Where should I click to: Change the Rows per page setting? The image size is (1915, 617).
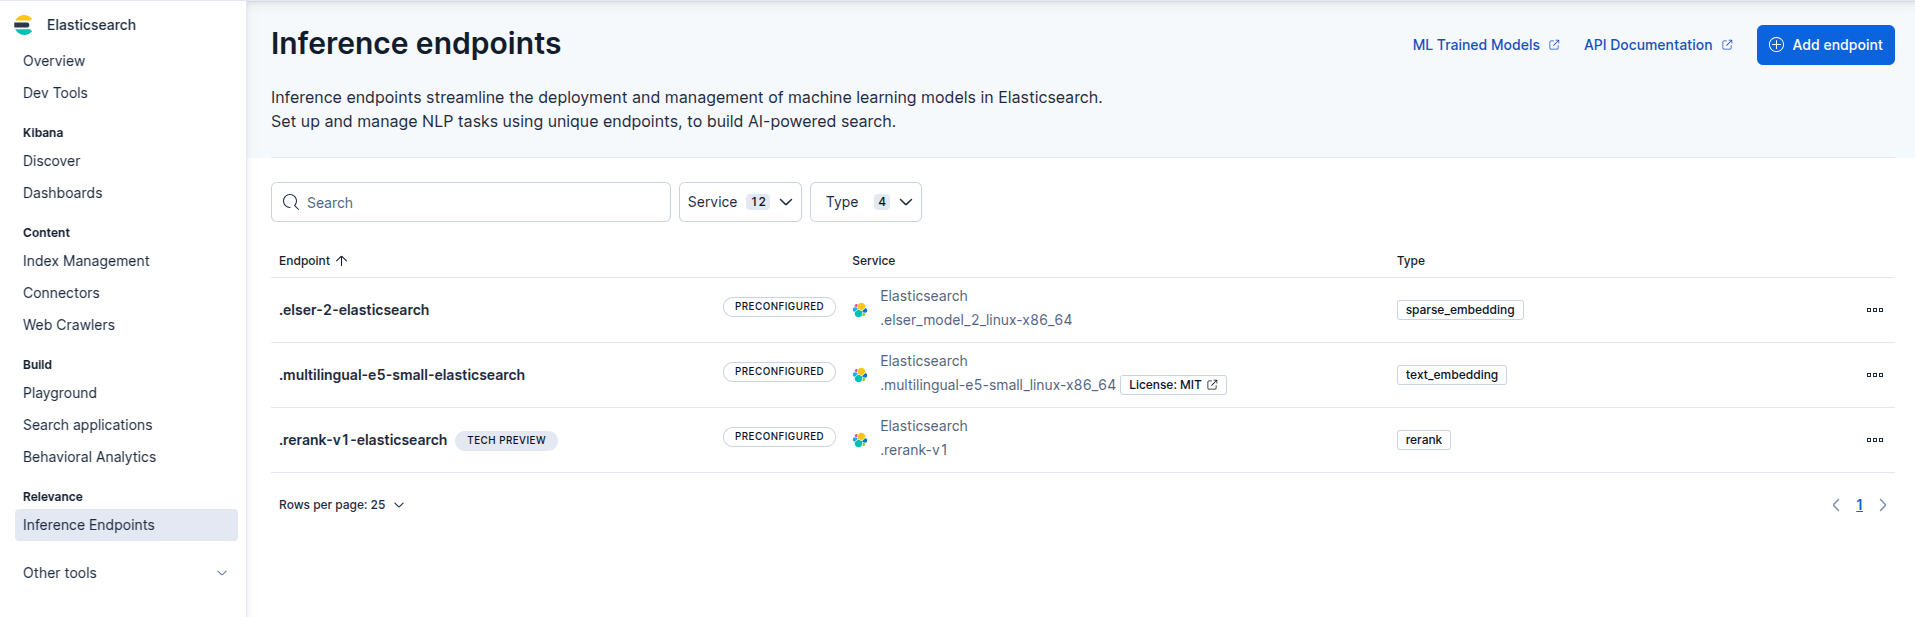pos(341,505)
